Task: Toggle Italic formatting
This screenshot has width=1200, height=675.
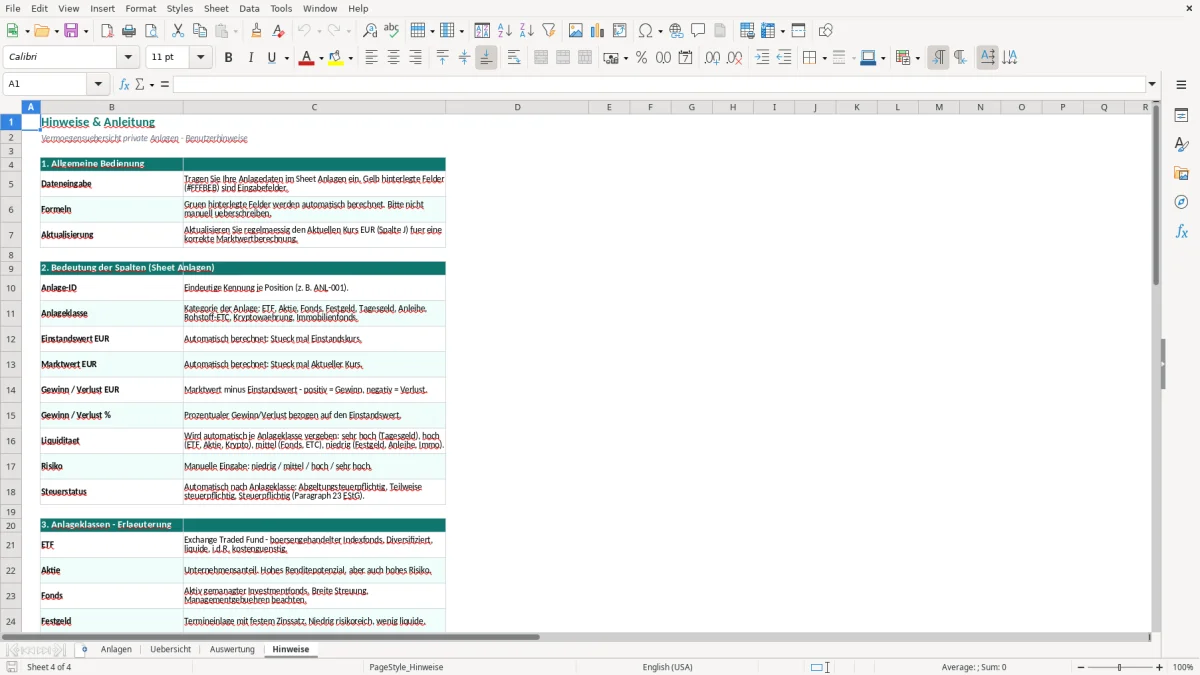Action: coord(250,58)
